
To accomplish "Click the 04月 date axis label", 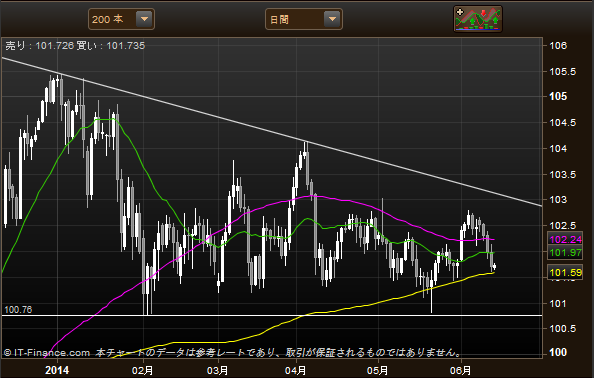I will pyautogui.click(x=295, y=370).
